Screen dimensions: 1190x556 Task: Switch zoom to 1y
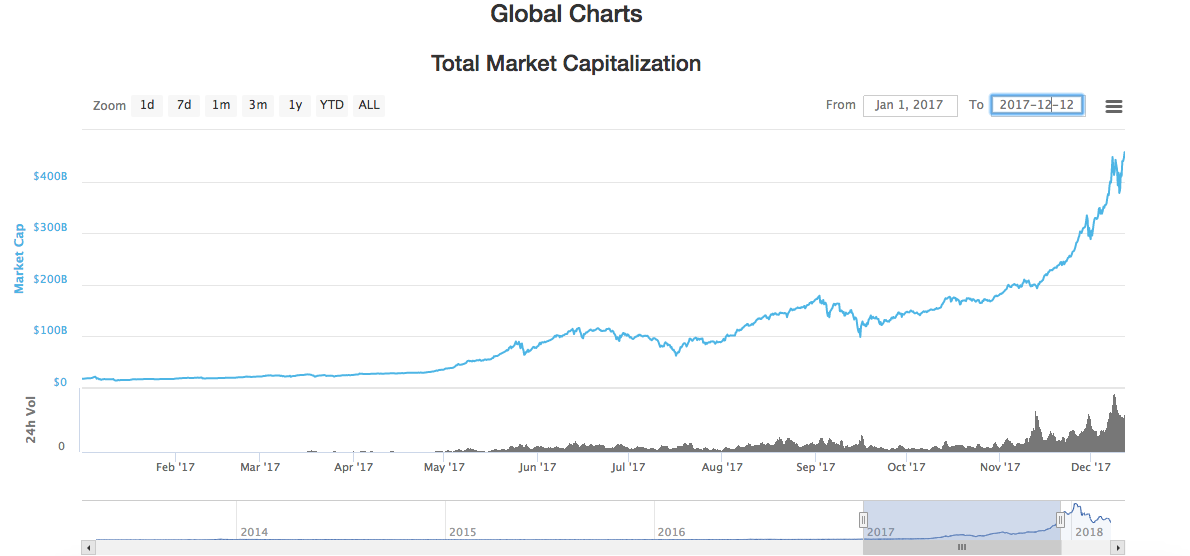point(295,105)
